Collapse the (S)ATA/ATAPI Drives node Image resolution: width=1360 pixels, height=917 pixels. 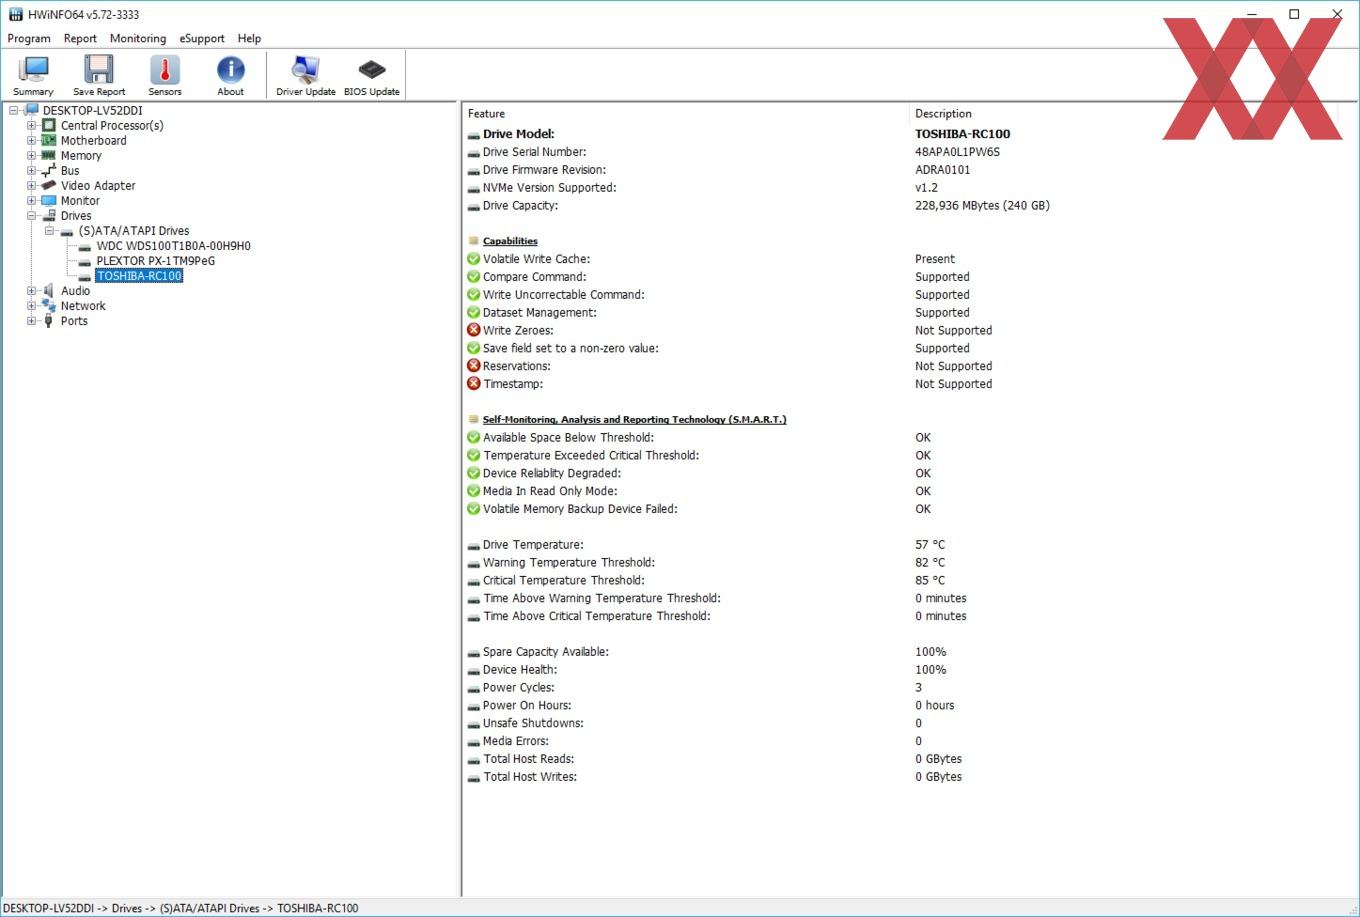pyautogui.click(x=49, y=231)
